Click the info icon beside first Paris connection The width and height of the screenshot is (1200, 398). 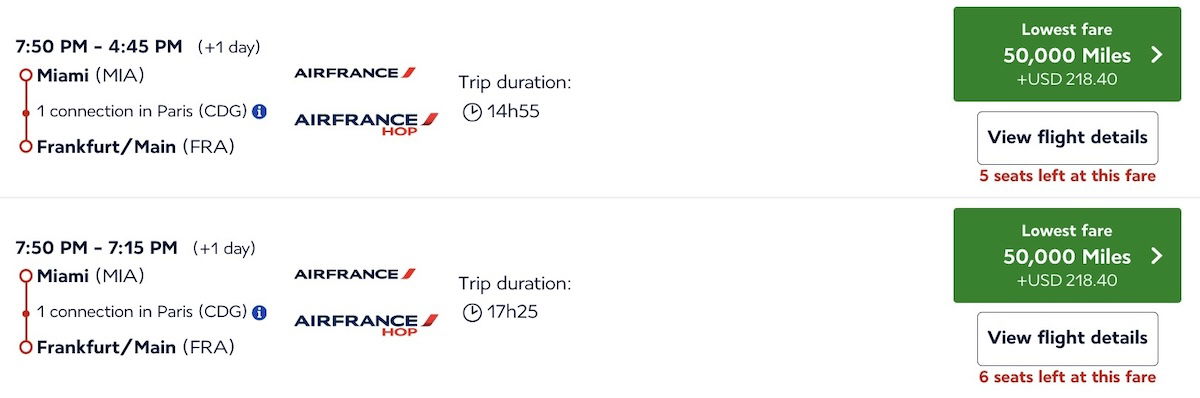(x=260, y=111)
